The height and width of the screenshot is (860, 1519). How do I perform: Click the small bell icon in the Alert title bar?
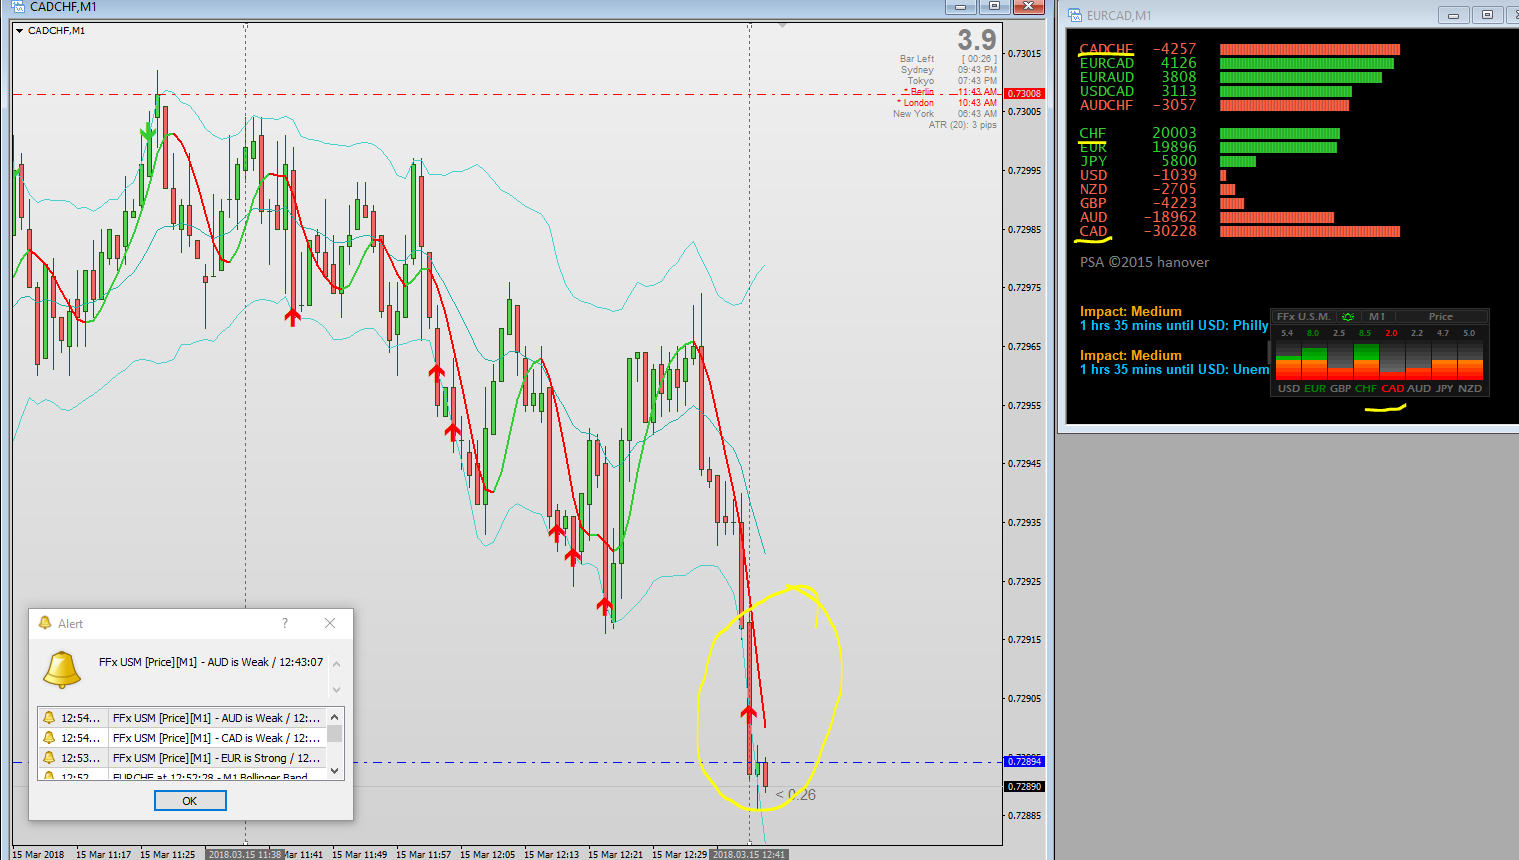(44, 623)
